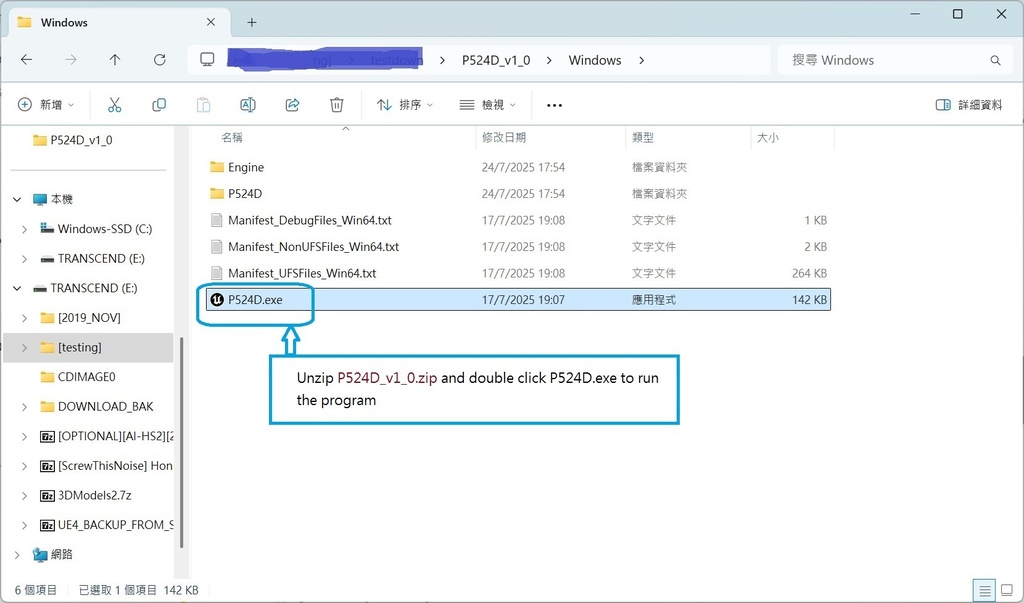Click the Up-one-level arrow icon

115,59
